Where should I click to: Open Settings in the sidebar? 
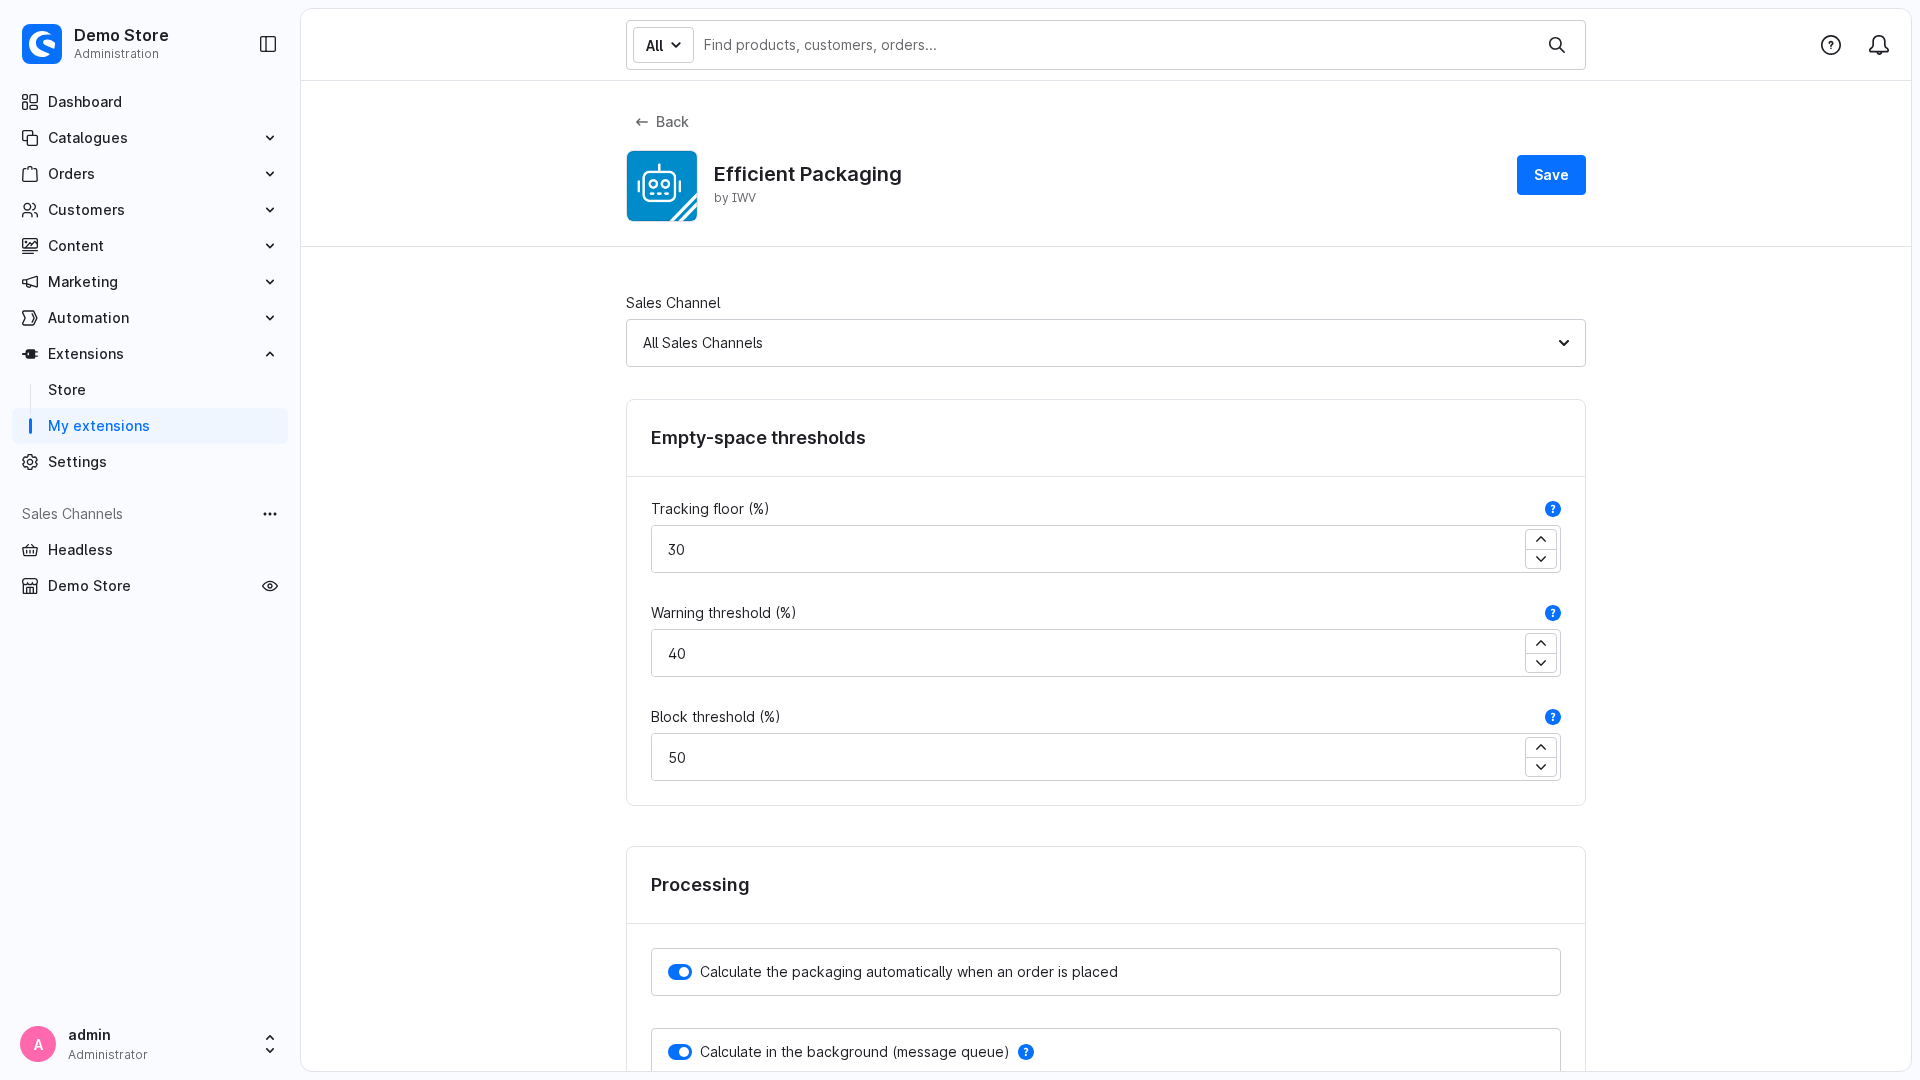(x=150, y=462)
